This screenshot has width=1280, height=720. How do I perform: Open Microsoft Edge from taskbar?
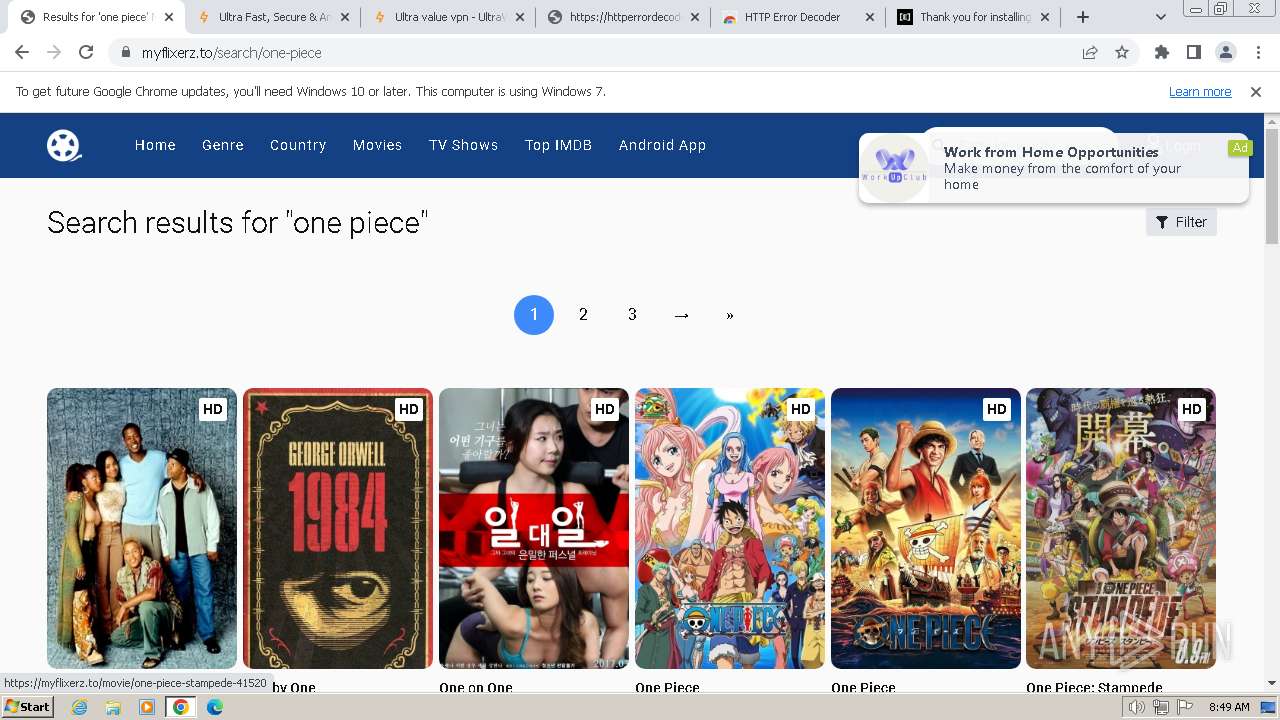215,707
